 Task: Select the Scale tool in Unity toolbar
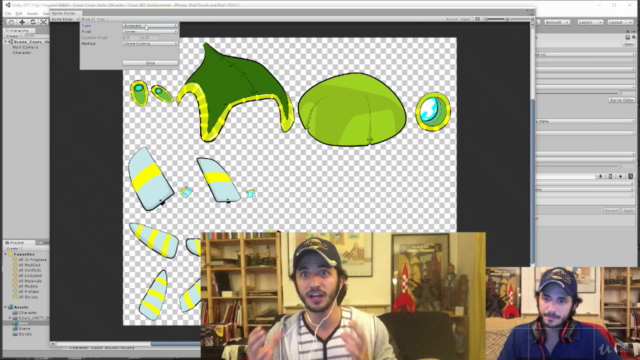44,22
